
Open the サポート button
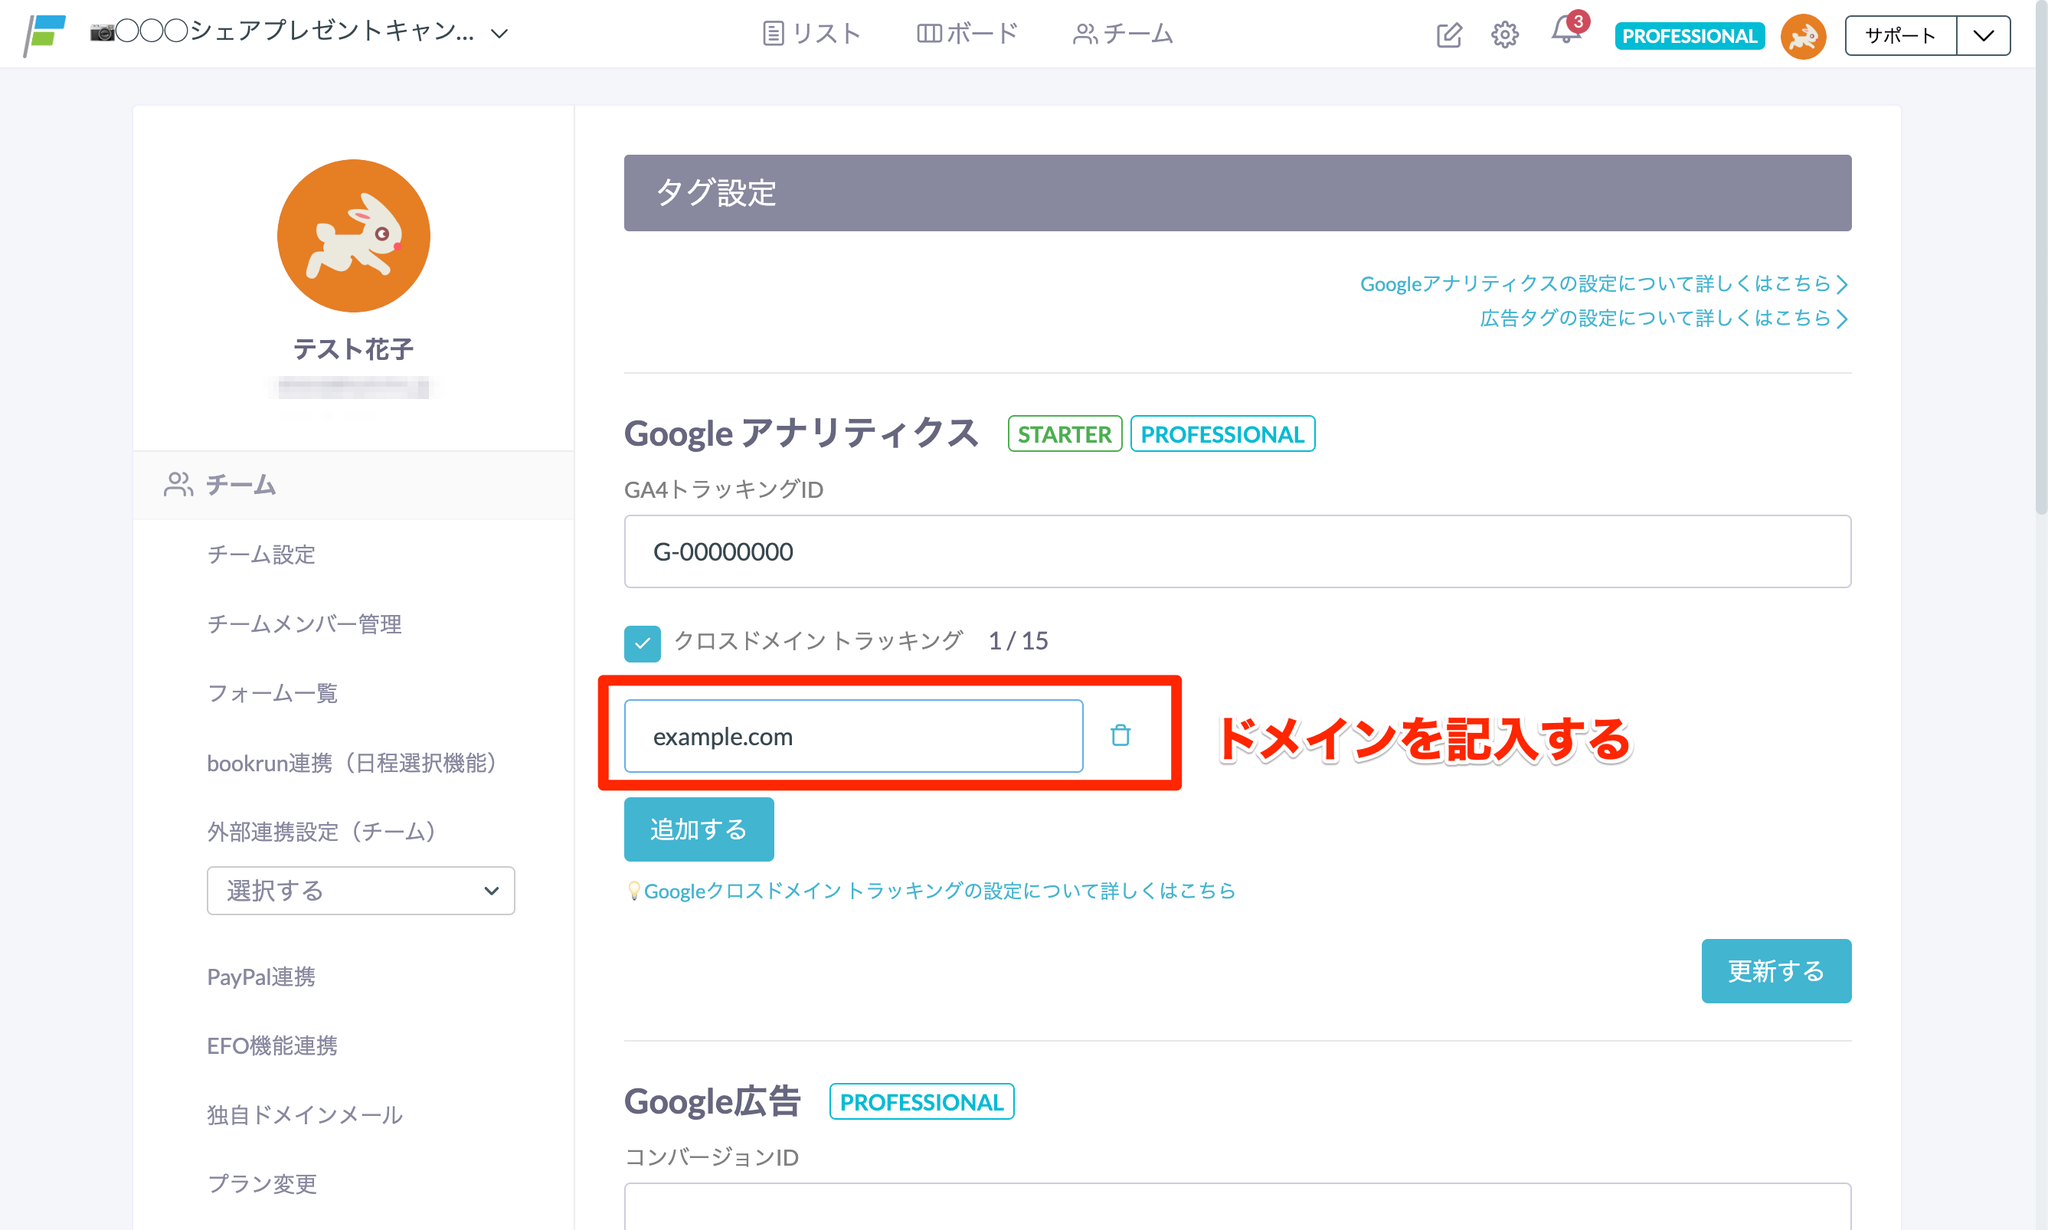point(1900,36)
